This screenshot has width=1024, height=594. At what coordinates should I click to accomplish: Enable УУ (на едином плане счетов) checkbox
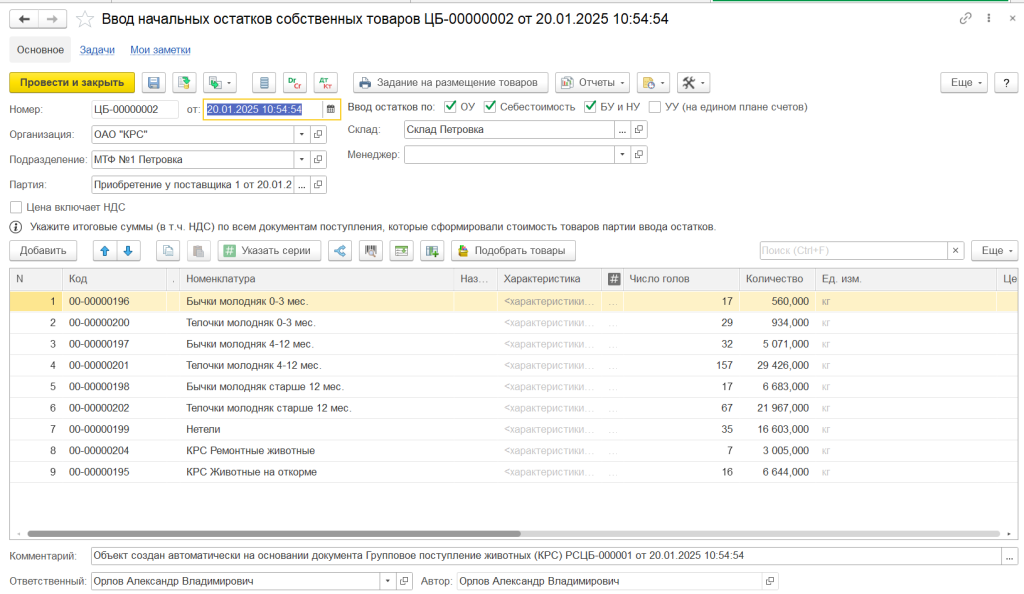(655, 107)
